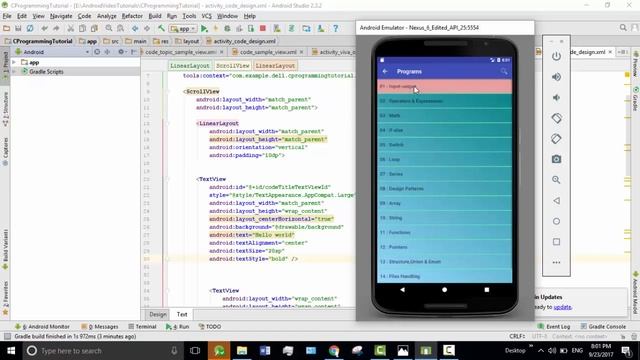Tap the Array list item in emulator

[x=444, y=203]
